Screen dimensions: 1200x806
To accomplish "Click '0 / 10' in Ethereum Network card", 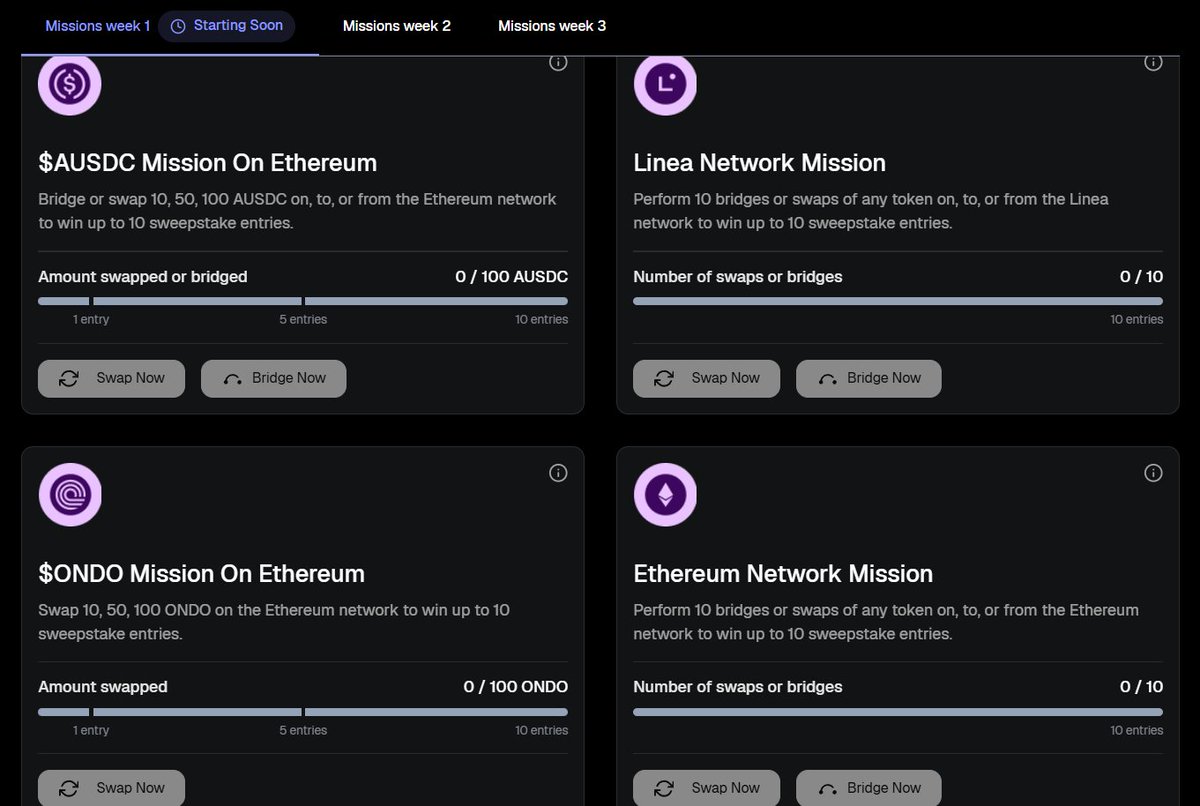I will tap(1141, 687).
